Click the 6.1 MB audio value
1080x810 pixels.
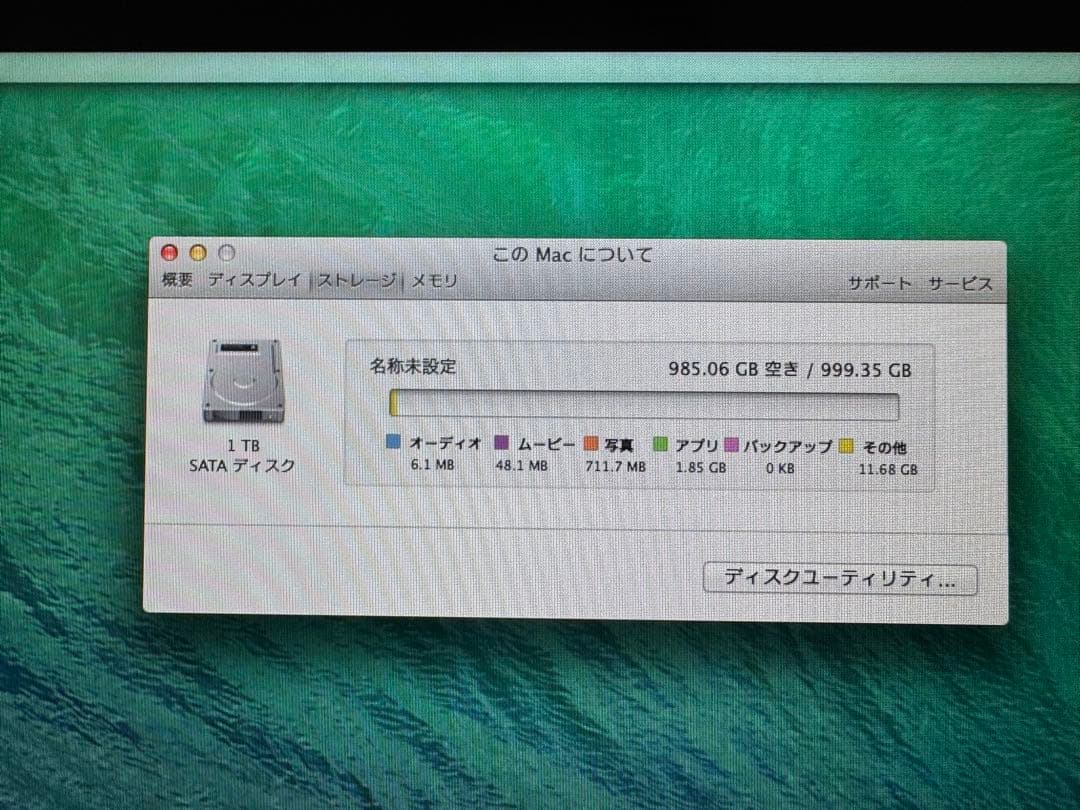(x=433, y=465)
